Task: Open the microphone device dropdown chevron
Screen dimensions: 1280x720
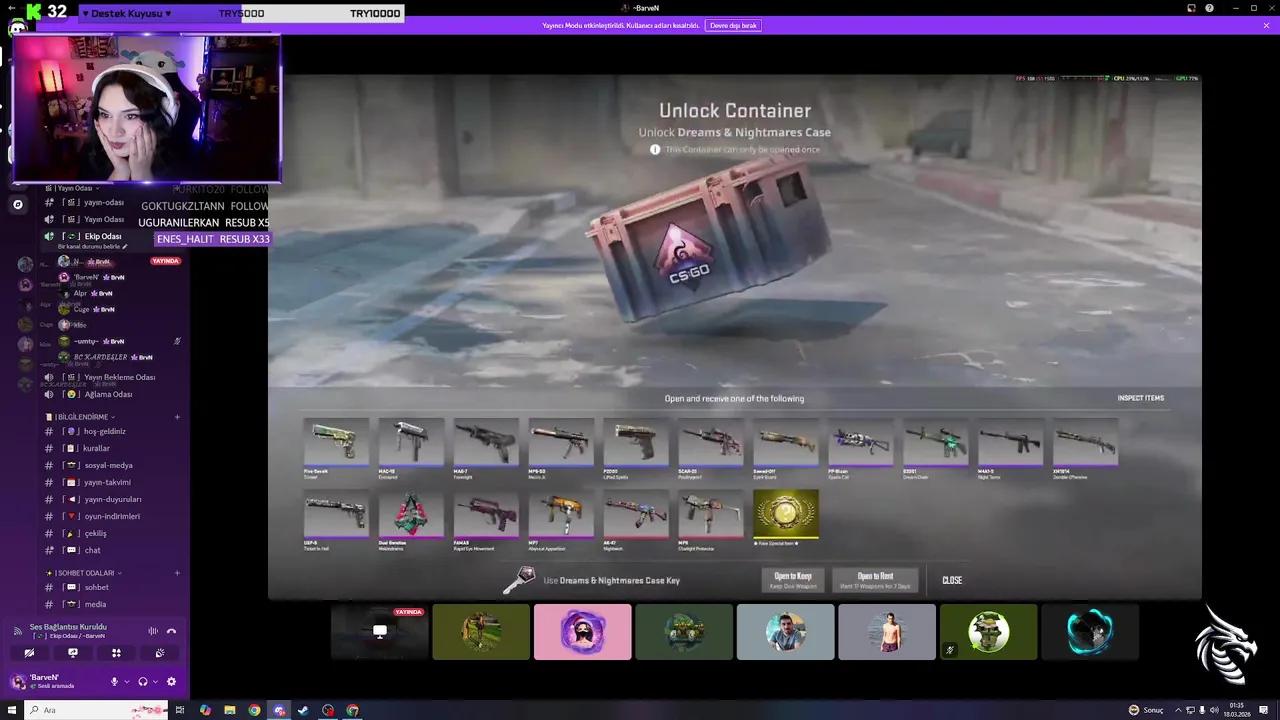Action: click(x=127, y=681)
